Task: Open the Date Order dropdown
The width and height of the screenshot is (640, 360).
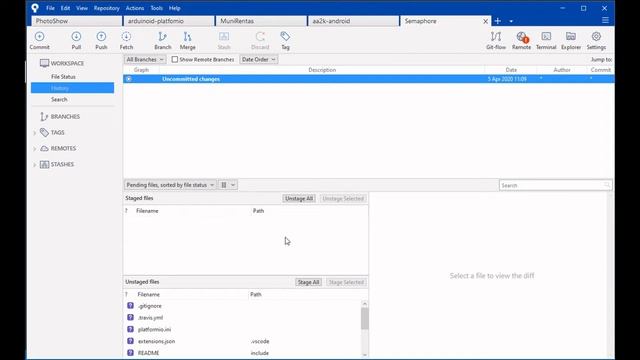Action: coord(258,60)
